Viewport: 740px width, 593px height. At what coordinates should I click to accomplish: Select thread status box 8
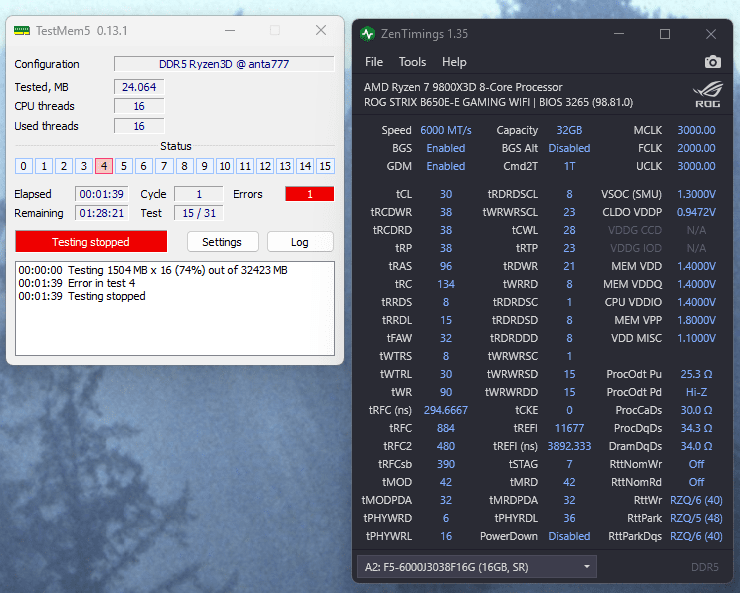point(185,166)
